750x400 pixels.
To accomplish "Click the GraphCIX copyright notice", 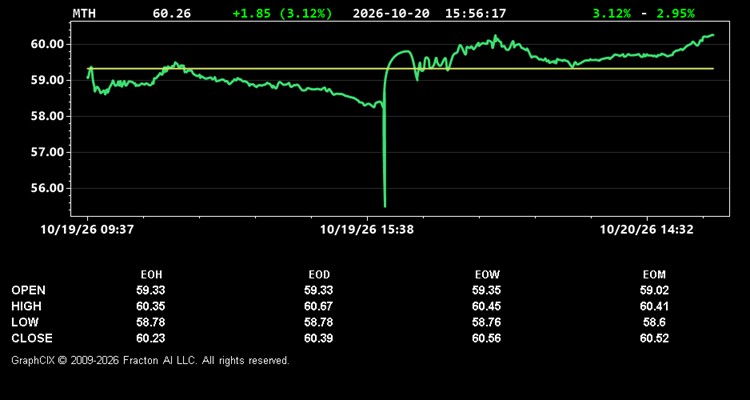I will coord(150,360).
